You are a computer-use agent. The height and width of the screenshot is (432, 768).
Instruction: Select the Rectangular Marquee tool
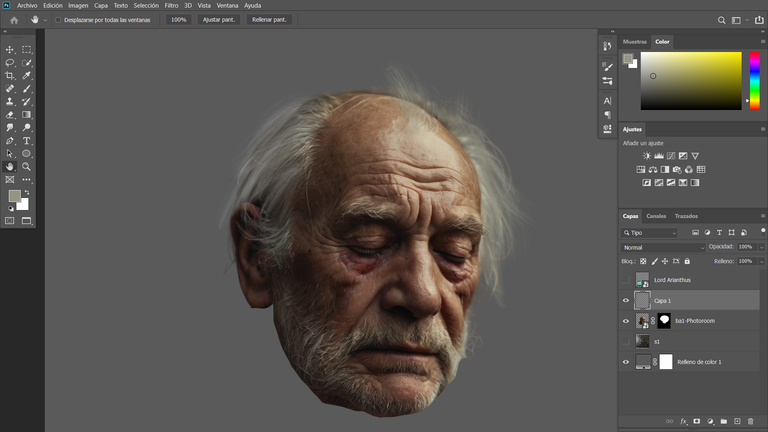click(26, 49)
